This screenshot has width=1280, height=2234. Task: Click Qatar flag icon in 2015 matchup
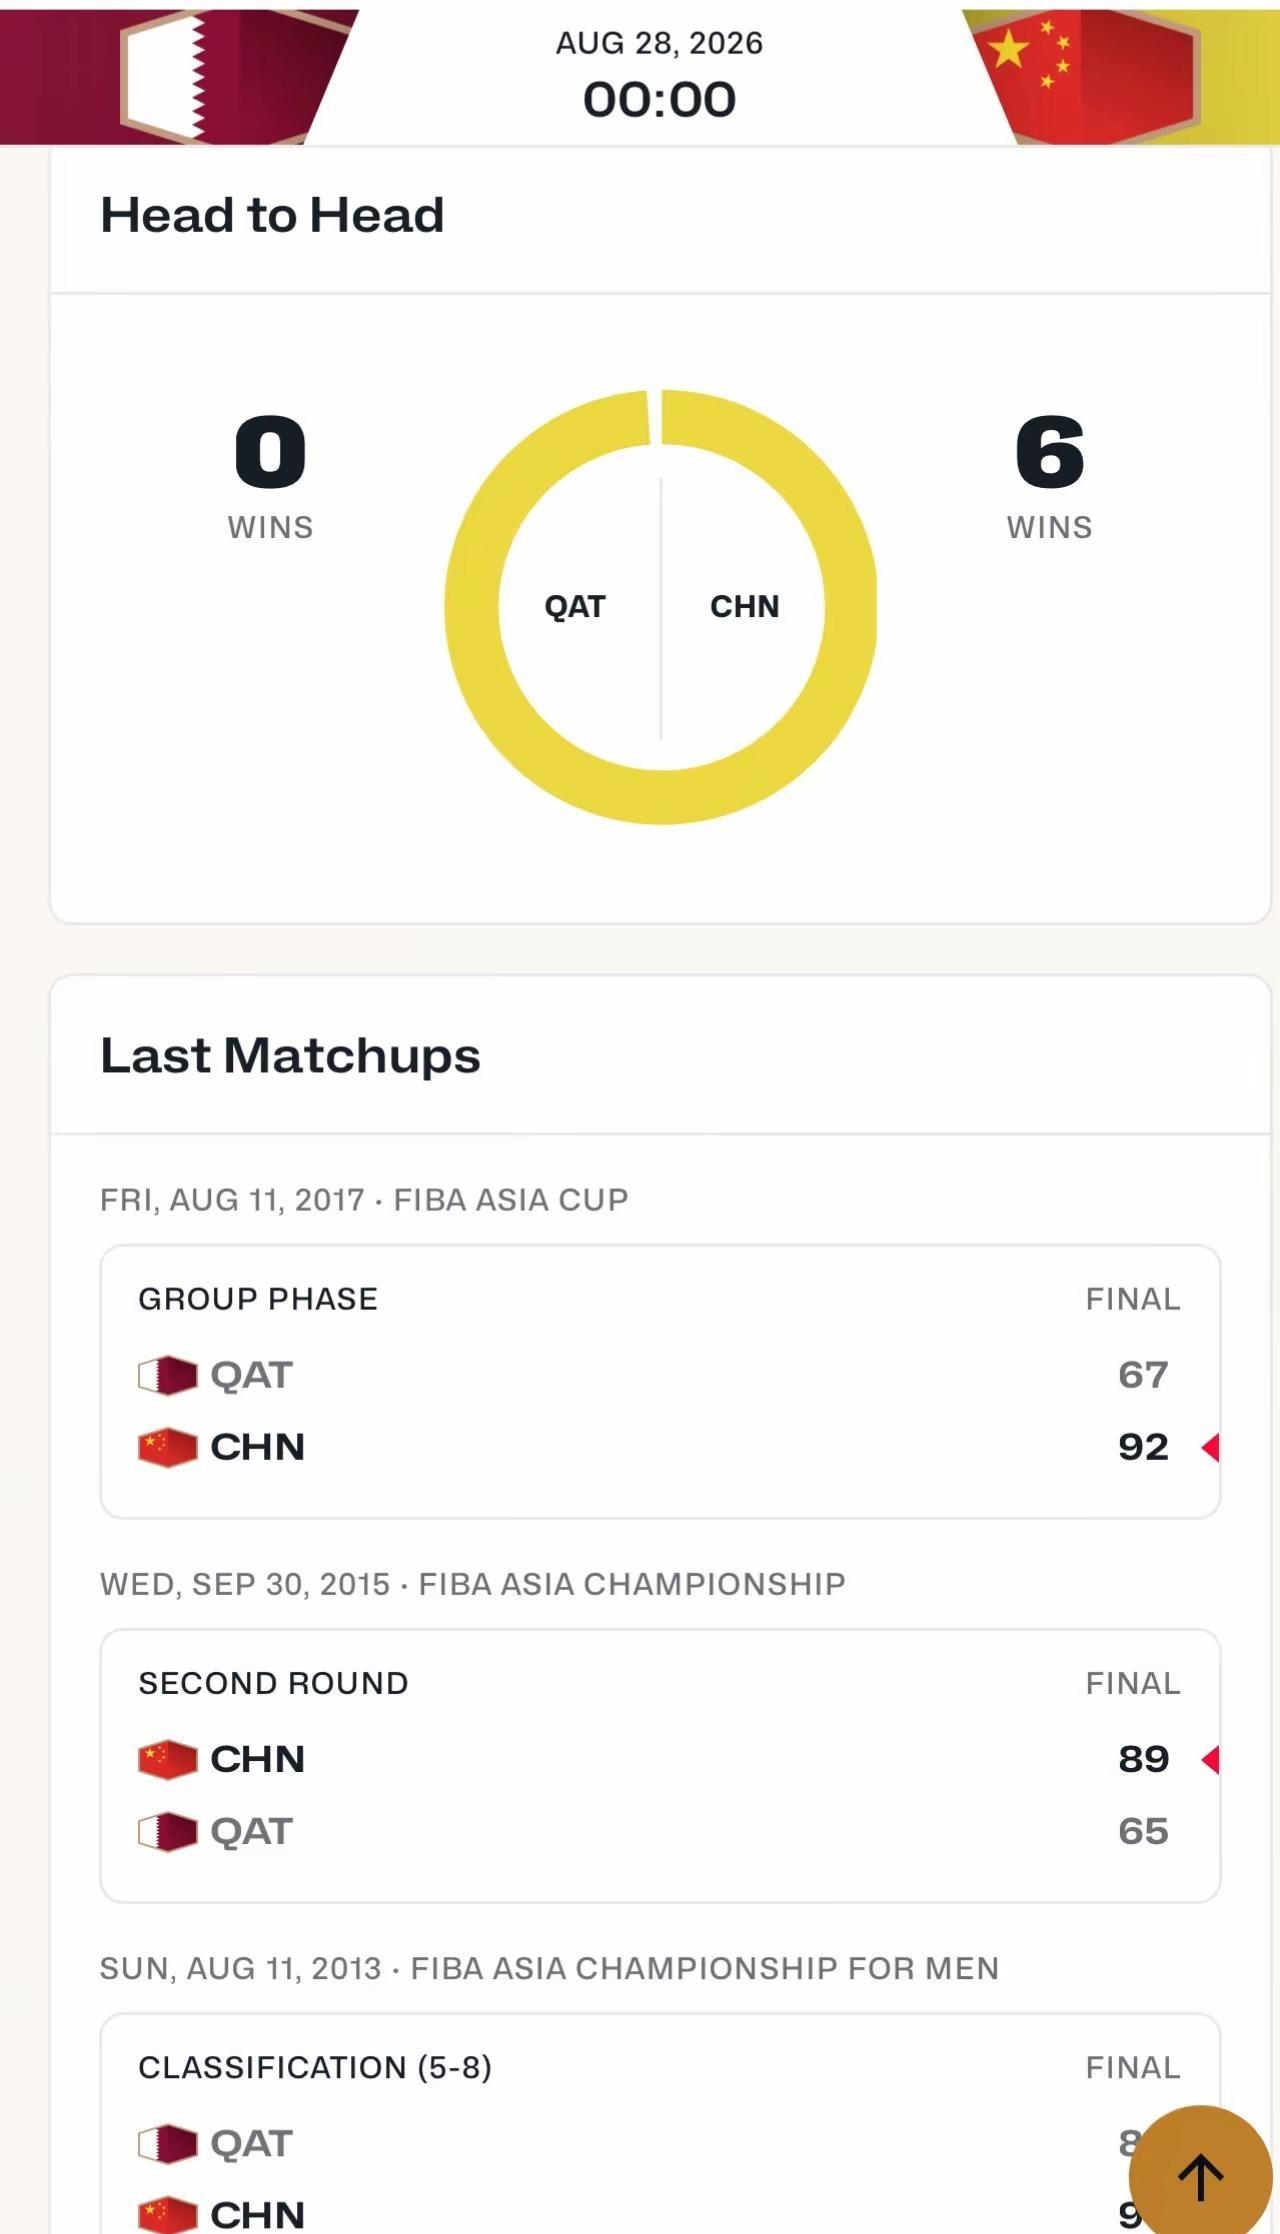tap(167, 1831)
